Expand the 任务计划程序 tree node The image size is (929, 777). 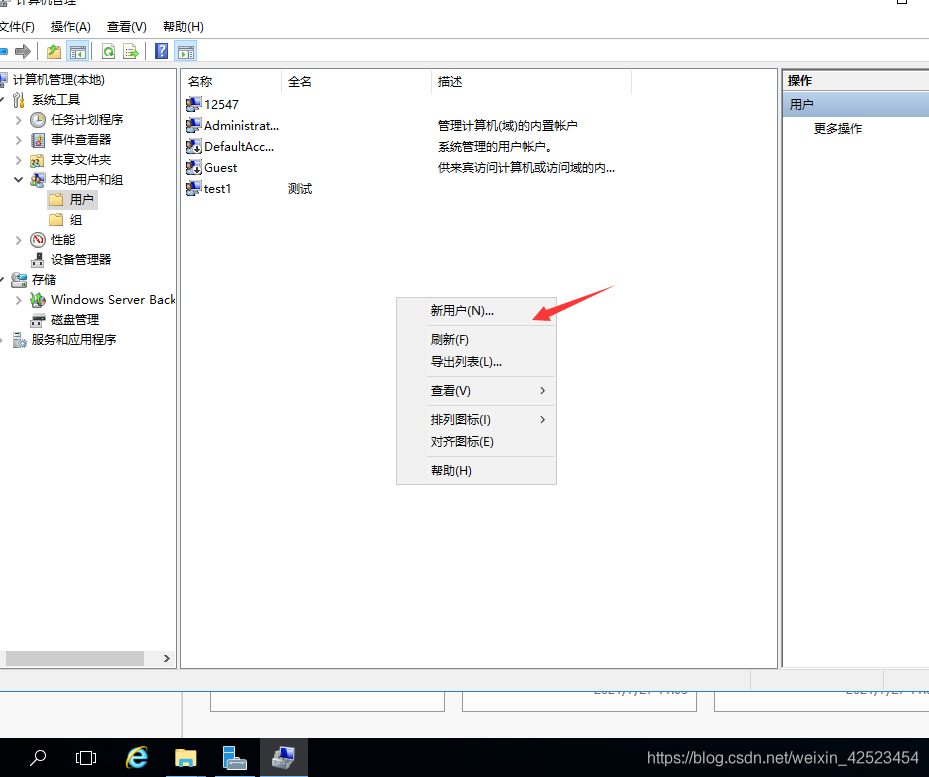18,119
